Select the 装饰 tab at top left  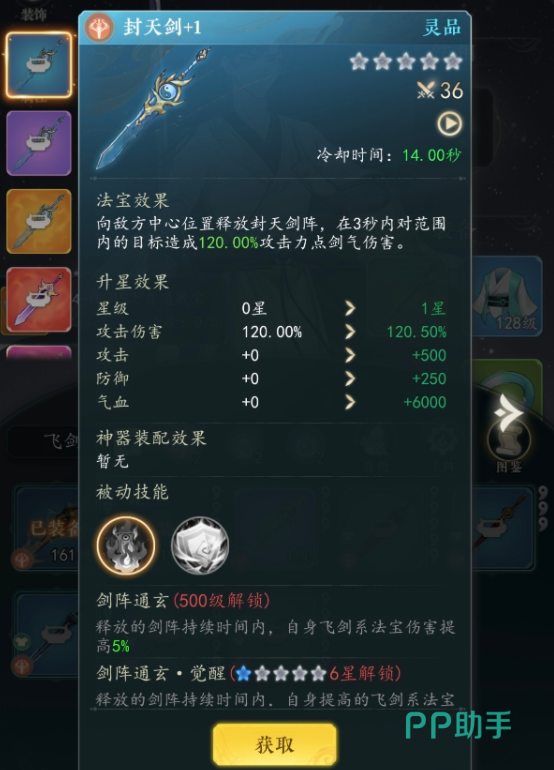(33, 14)
